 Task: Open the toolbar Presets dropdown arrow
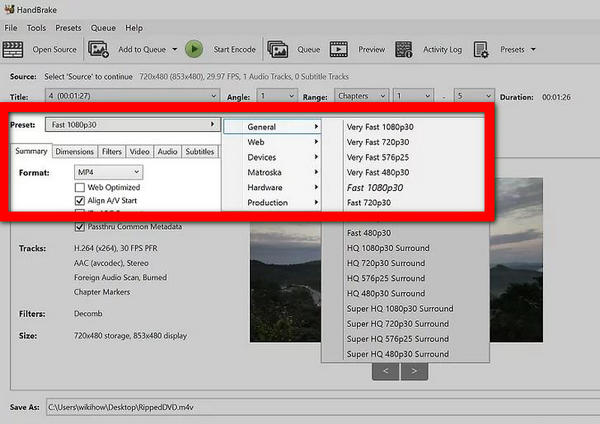pos(533,49)
